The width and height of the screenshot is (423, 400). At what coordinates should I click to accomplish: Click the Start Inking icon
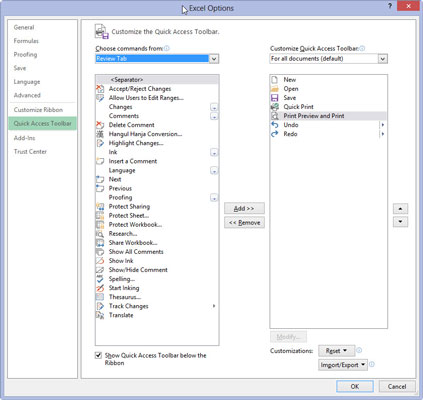[x=100, y=288]
